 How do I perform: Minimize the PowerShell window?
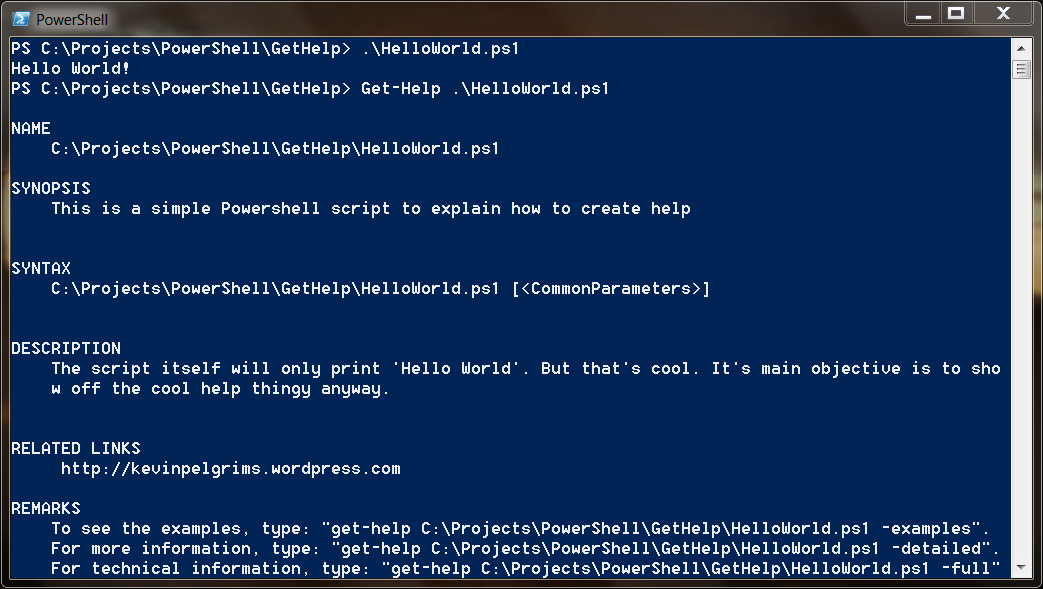pos(926,13)
